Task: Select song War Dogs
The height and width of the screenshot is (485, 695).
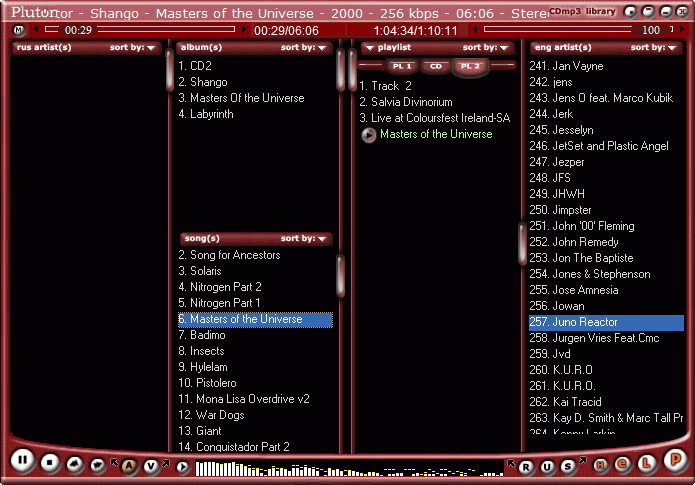Action: pos(211,415)
